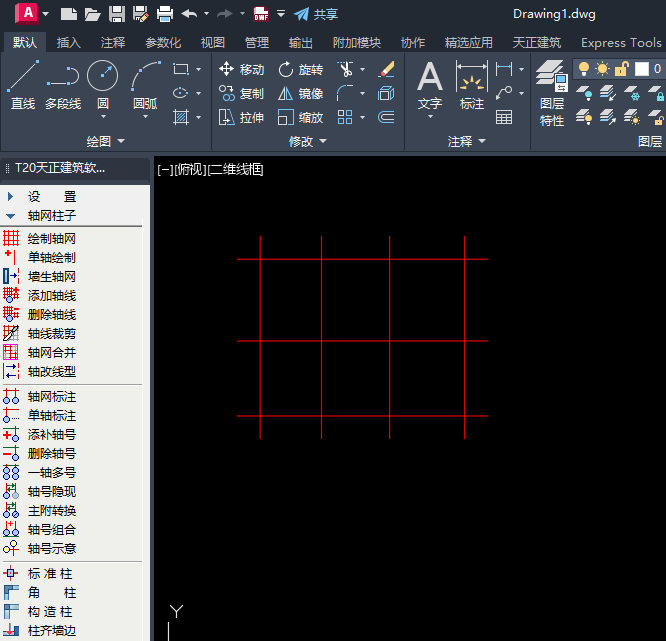Click the DWF export icon
This screenshot has height=641, width=666.
(261, 14)
